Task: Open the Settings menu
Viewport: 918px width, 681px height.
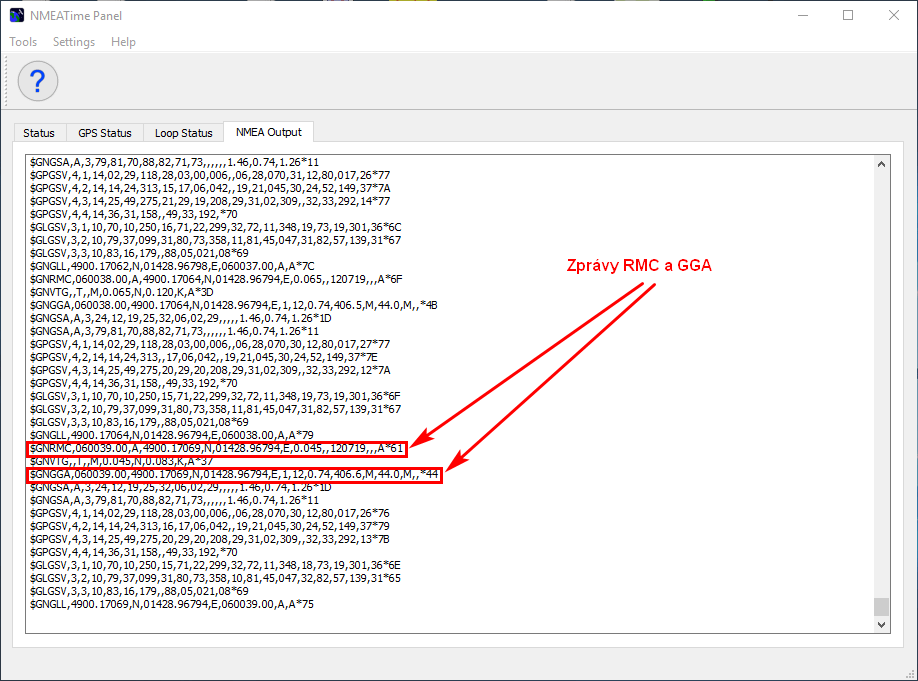Action: [x=74, y=42]
